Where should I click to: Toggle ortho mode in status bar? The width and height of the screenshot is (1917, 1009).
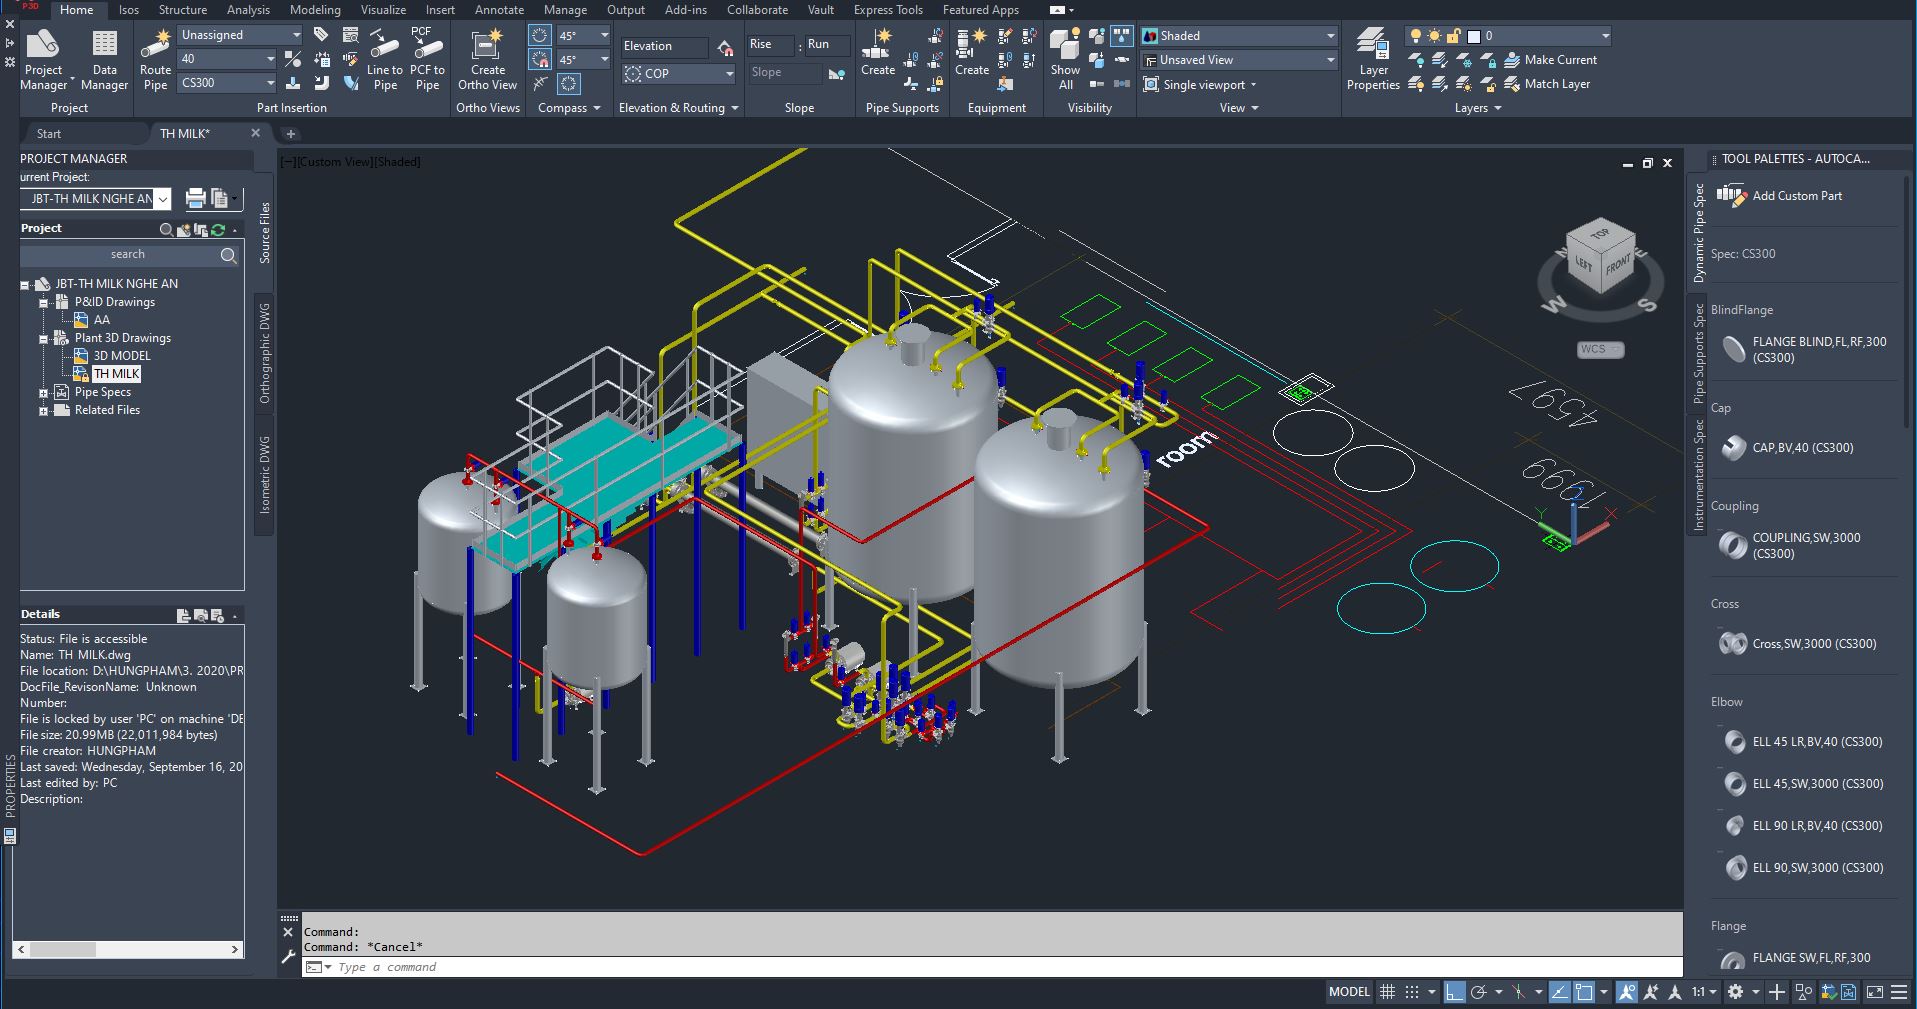point(1454,992)
